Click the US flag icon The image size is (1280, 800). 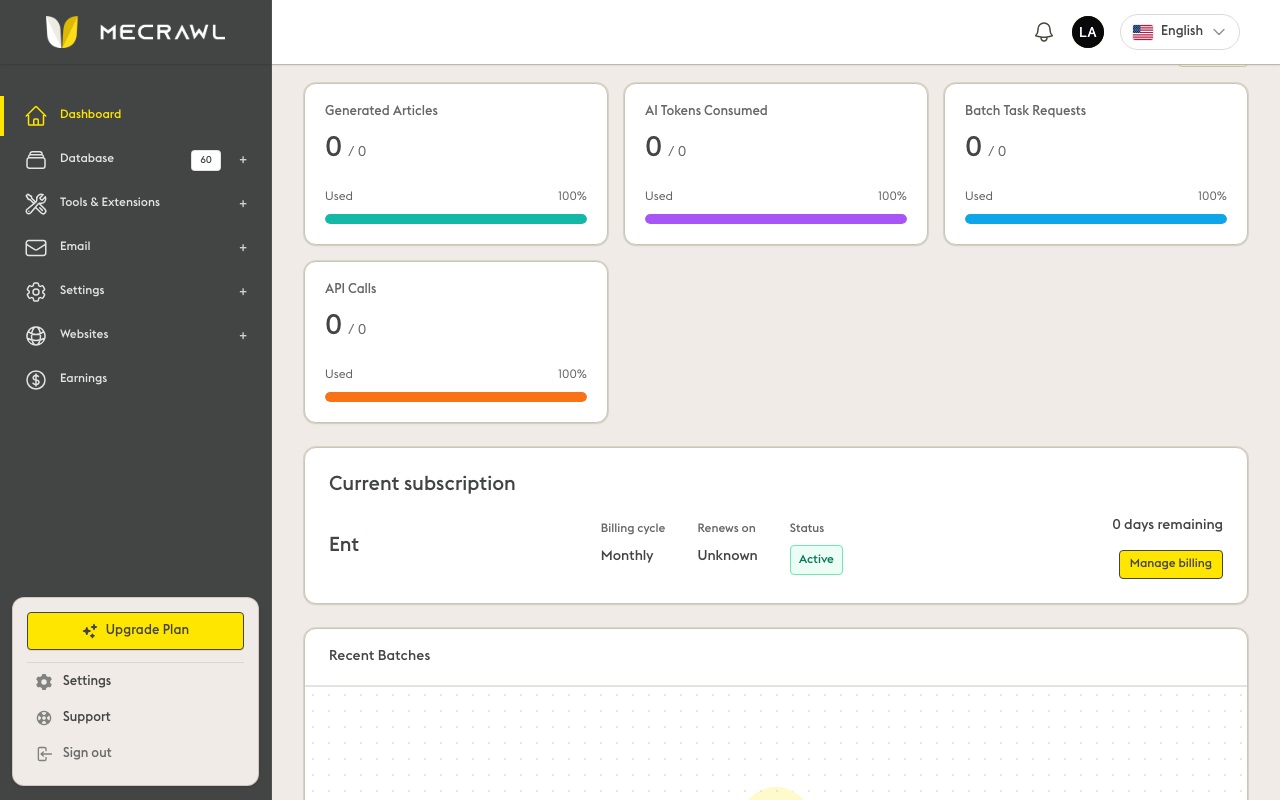click(1143, 32)
